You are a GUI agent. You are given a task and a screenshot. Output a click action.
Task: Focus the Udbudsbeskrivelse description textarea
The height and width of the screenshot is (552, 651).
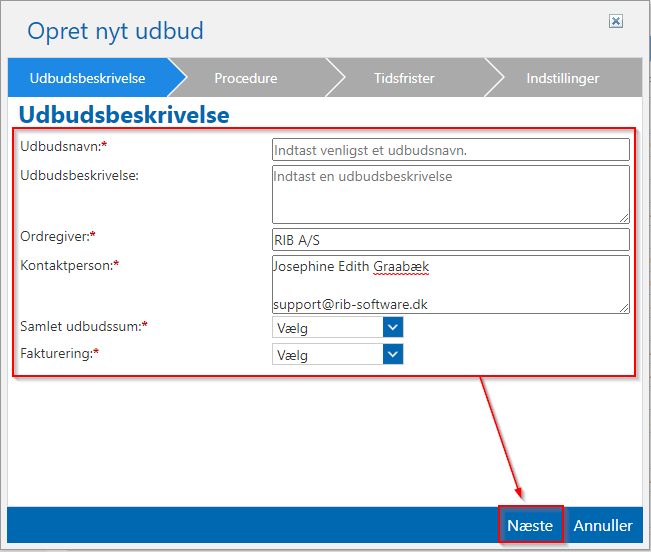pos(450,193)
